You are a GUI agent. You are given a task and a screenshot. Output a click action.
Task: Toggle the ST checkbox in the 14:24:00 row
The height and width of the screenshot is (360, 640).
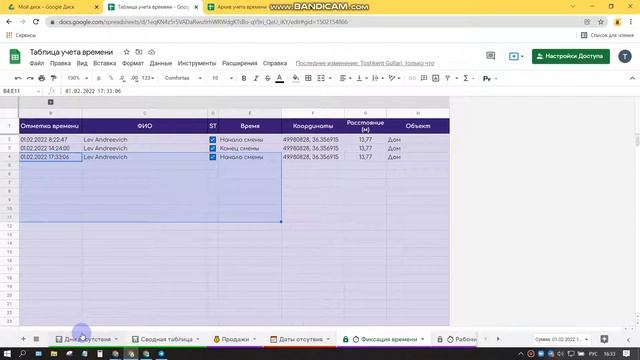[213, 148]
